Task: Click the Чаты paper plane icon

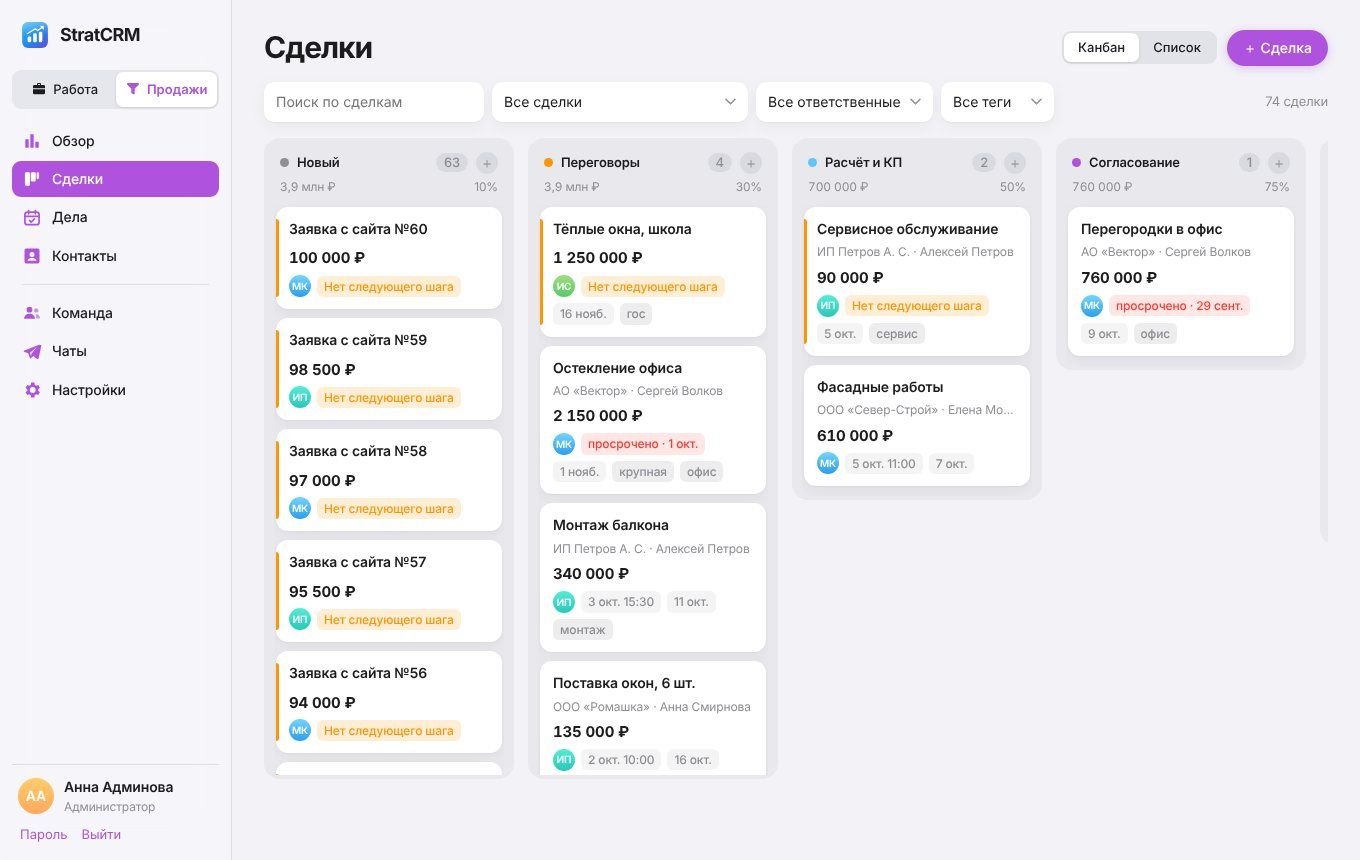Action: pyautogui.click(x=32, y=351)
